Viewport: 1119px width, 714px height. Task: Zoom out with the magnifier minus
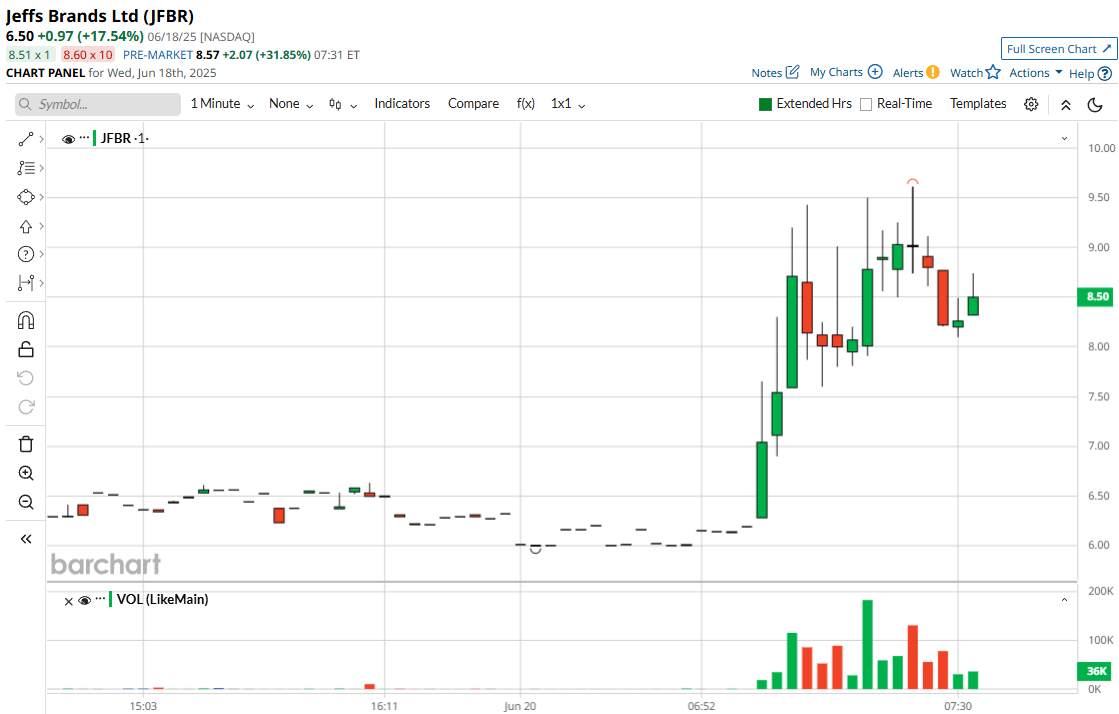(x=26, y=502)
